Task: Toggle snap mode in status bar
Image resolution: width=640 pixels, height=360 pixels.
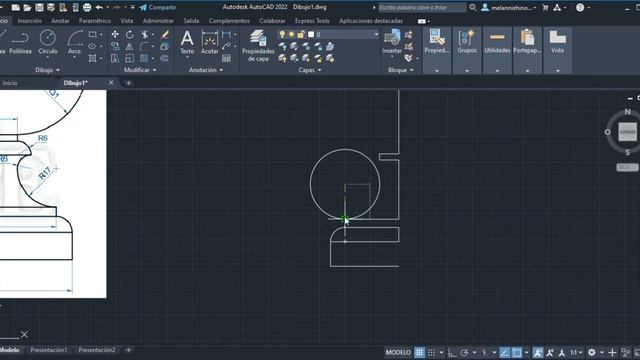Action: click(x=431, y=352)
